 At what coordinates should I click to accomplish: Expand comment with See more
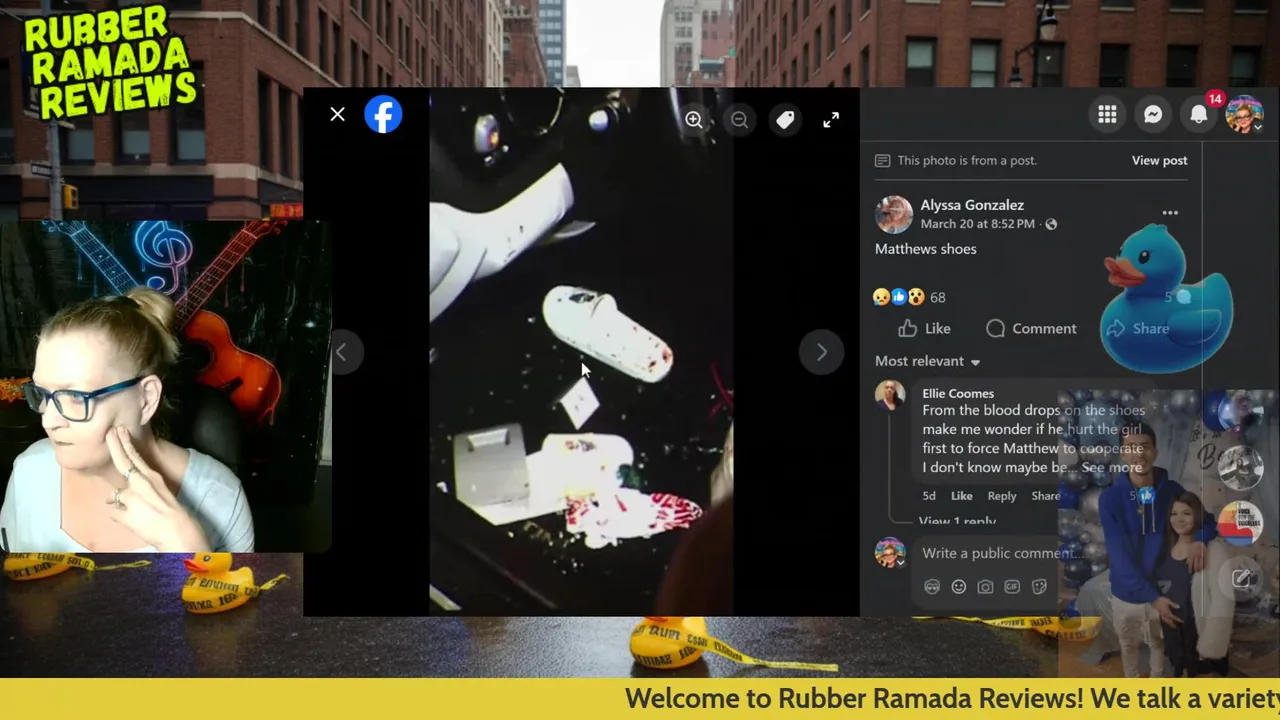pos(1111,467)
